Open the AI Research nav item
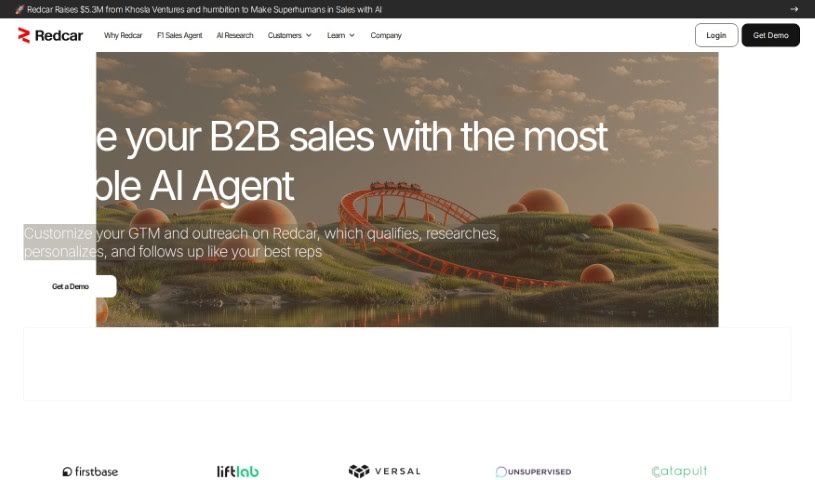Viewport: 815px width, 480px height. pyautogui.click(x=234, y=35)
